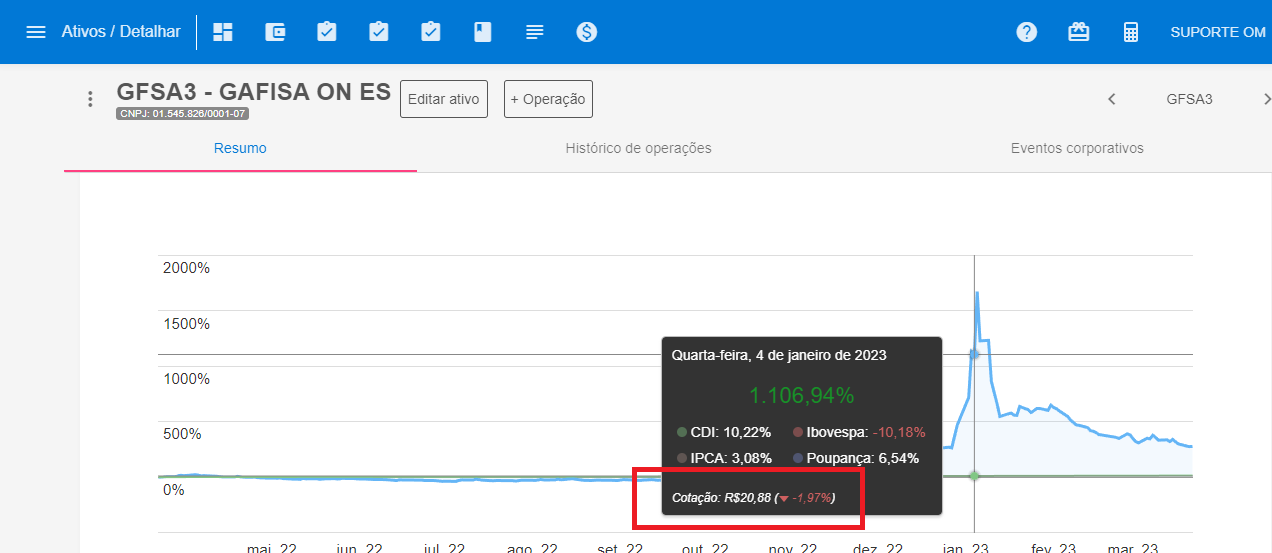Click the wallet icon in toolbar
This screenshot has width=1272, height=553.
tap(275, 32)
